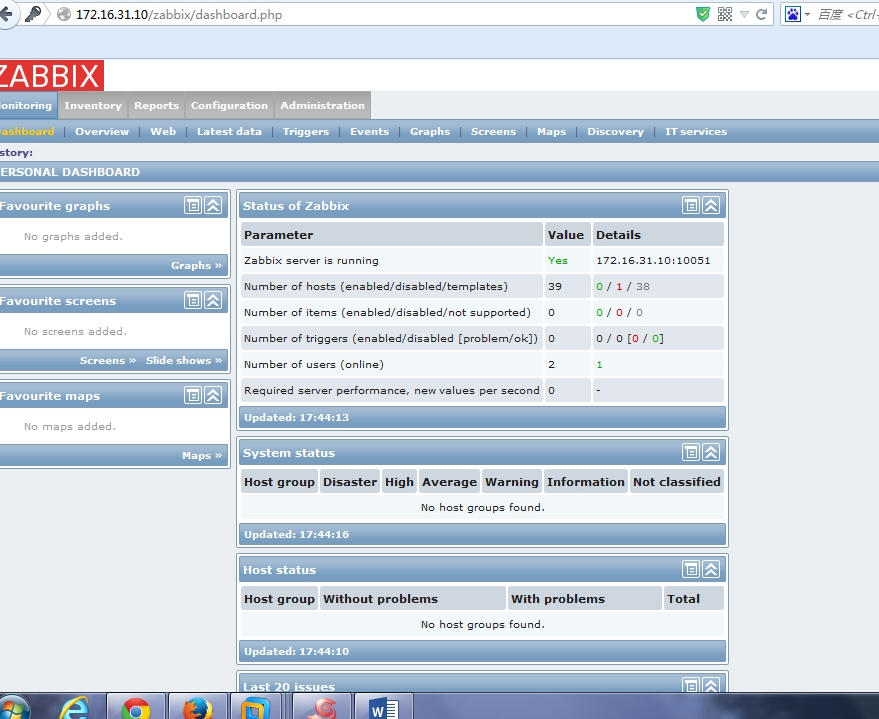Select the Web submenu item
The image size is (879, 719).
point(163,132)
